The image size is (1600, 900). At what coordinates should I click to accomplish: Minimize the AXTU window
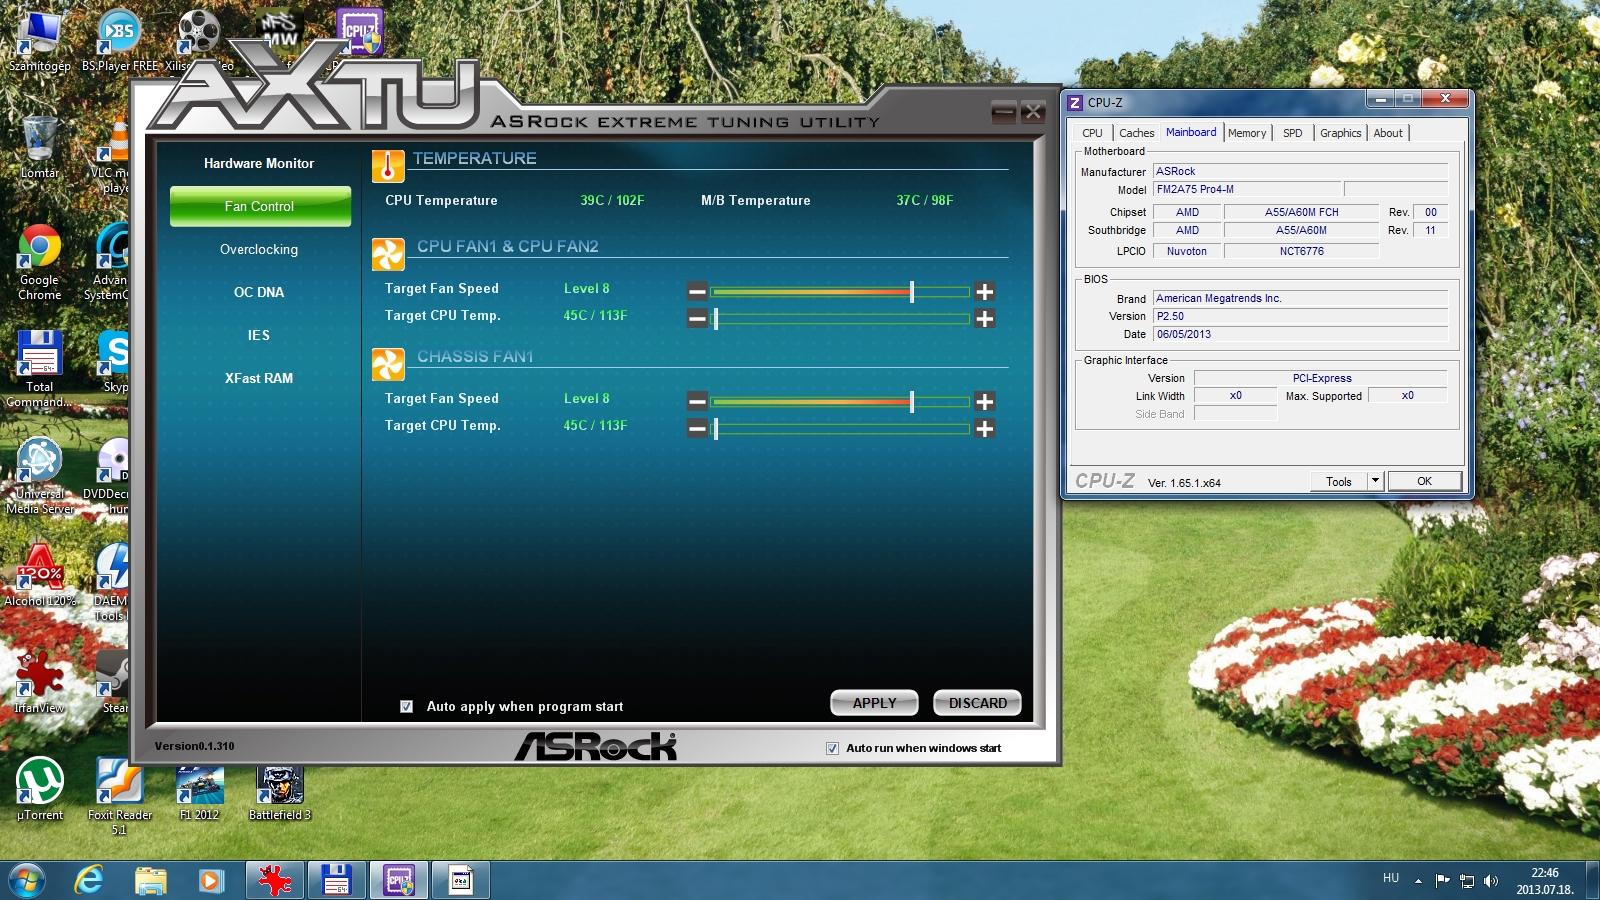click(x=1004, y=111)
